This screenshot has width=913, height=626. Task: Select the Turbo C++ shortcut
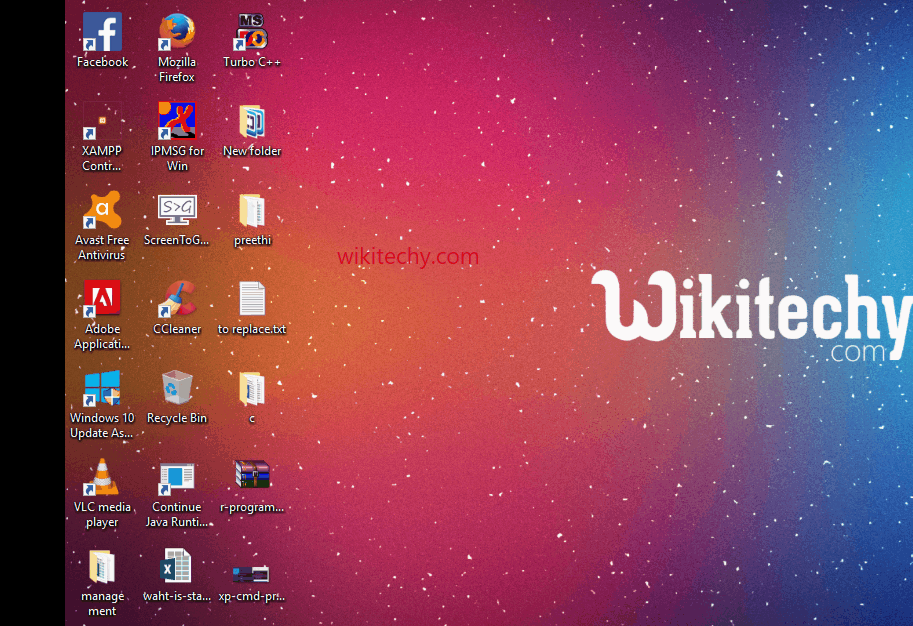(x=252, y=33)
